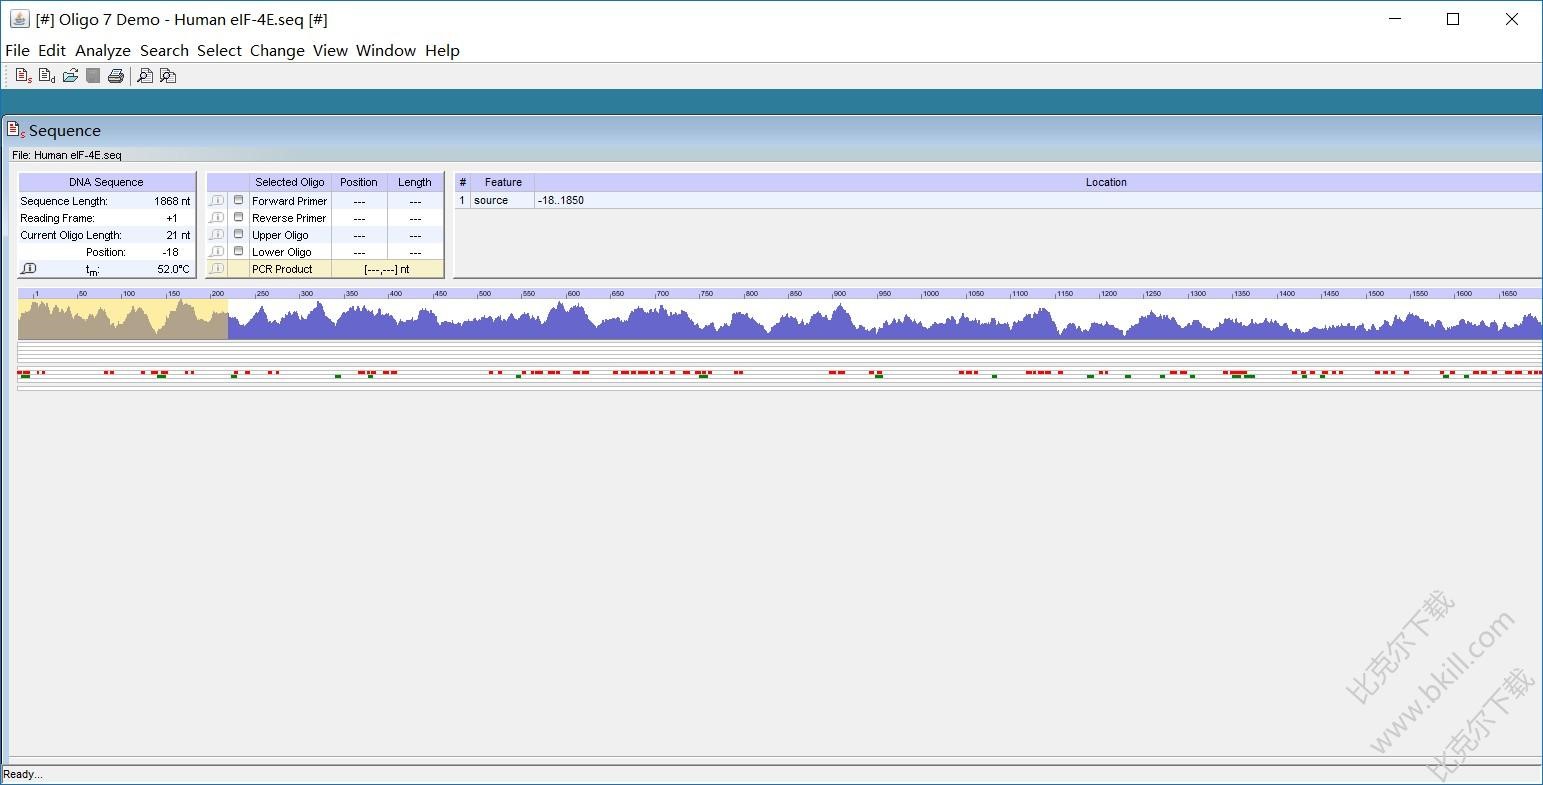
Task: Click the info icon beside the tm value
Action: pyautogui.click(x=29, y=269)
